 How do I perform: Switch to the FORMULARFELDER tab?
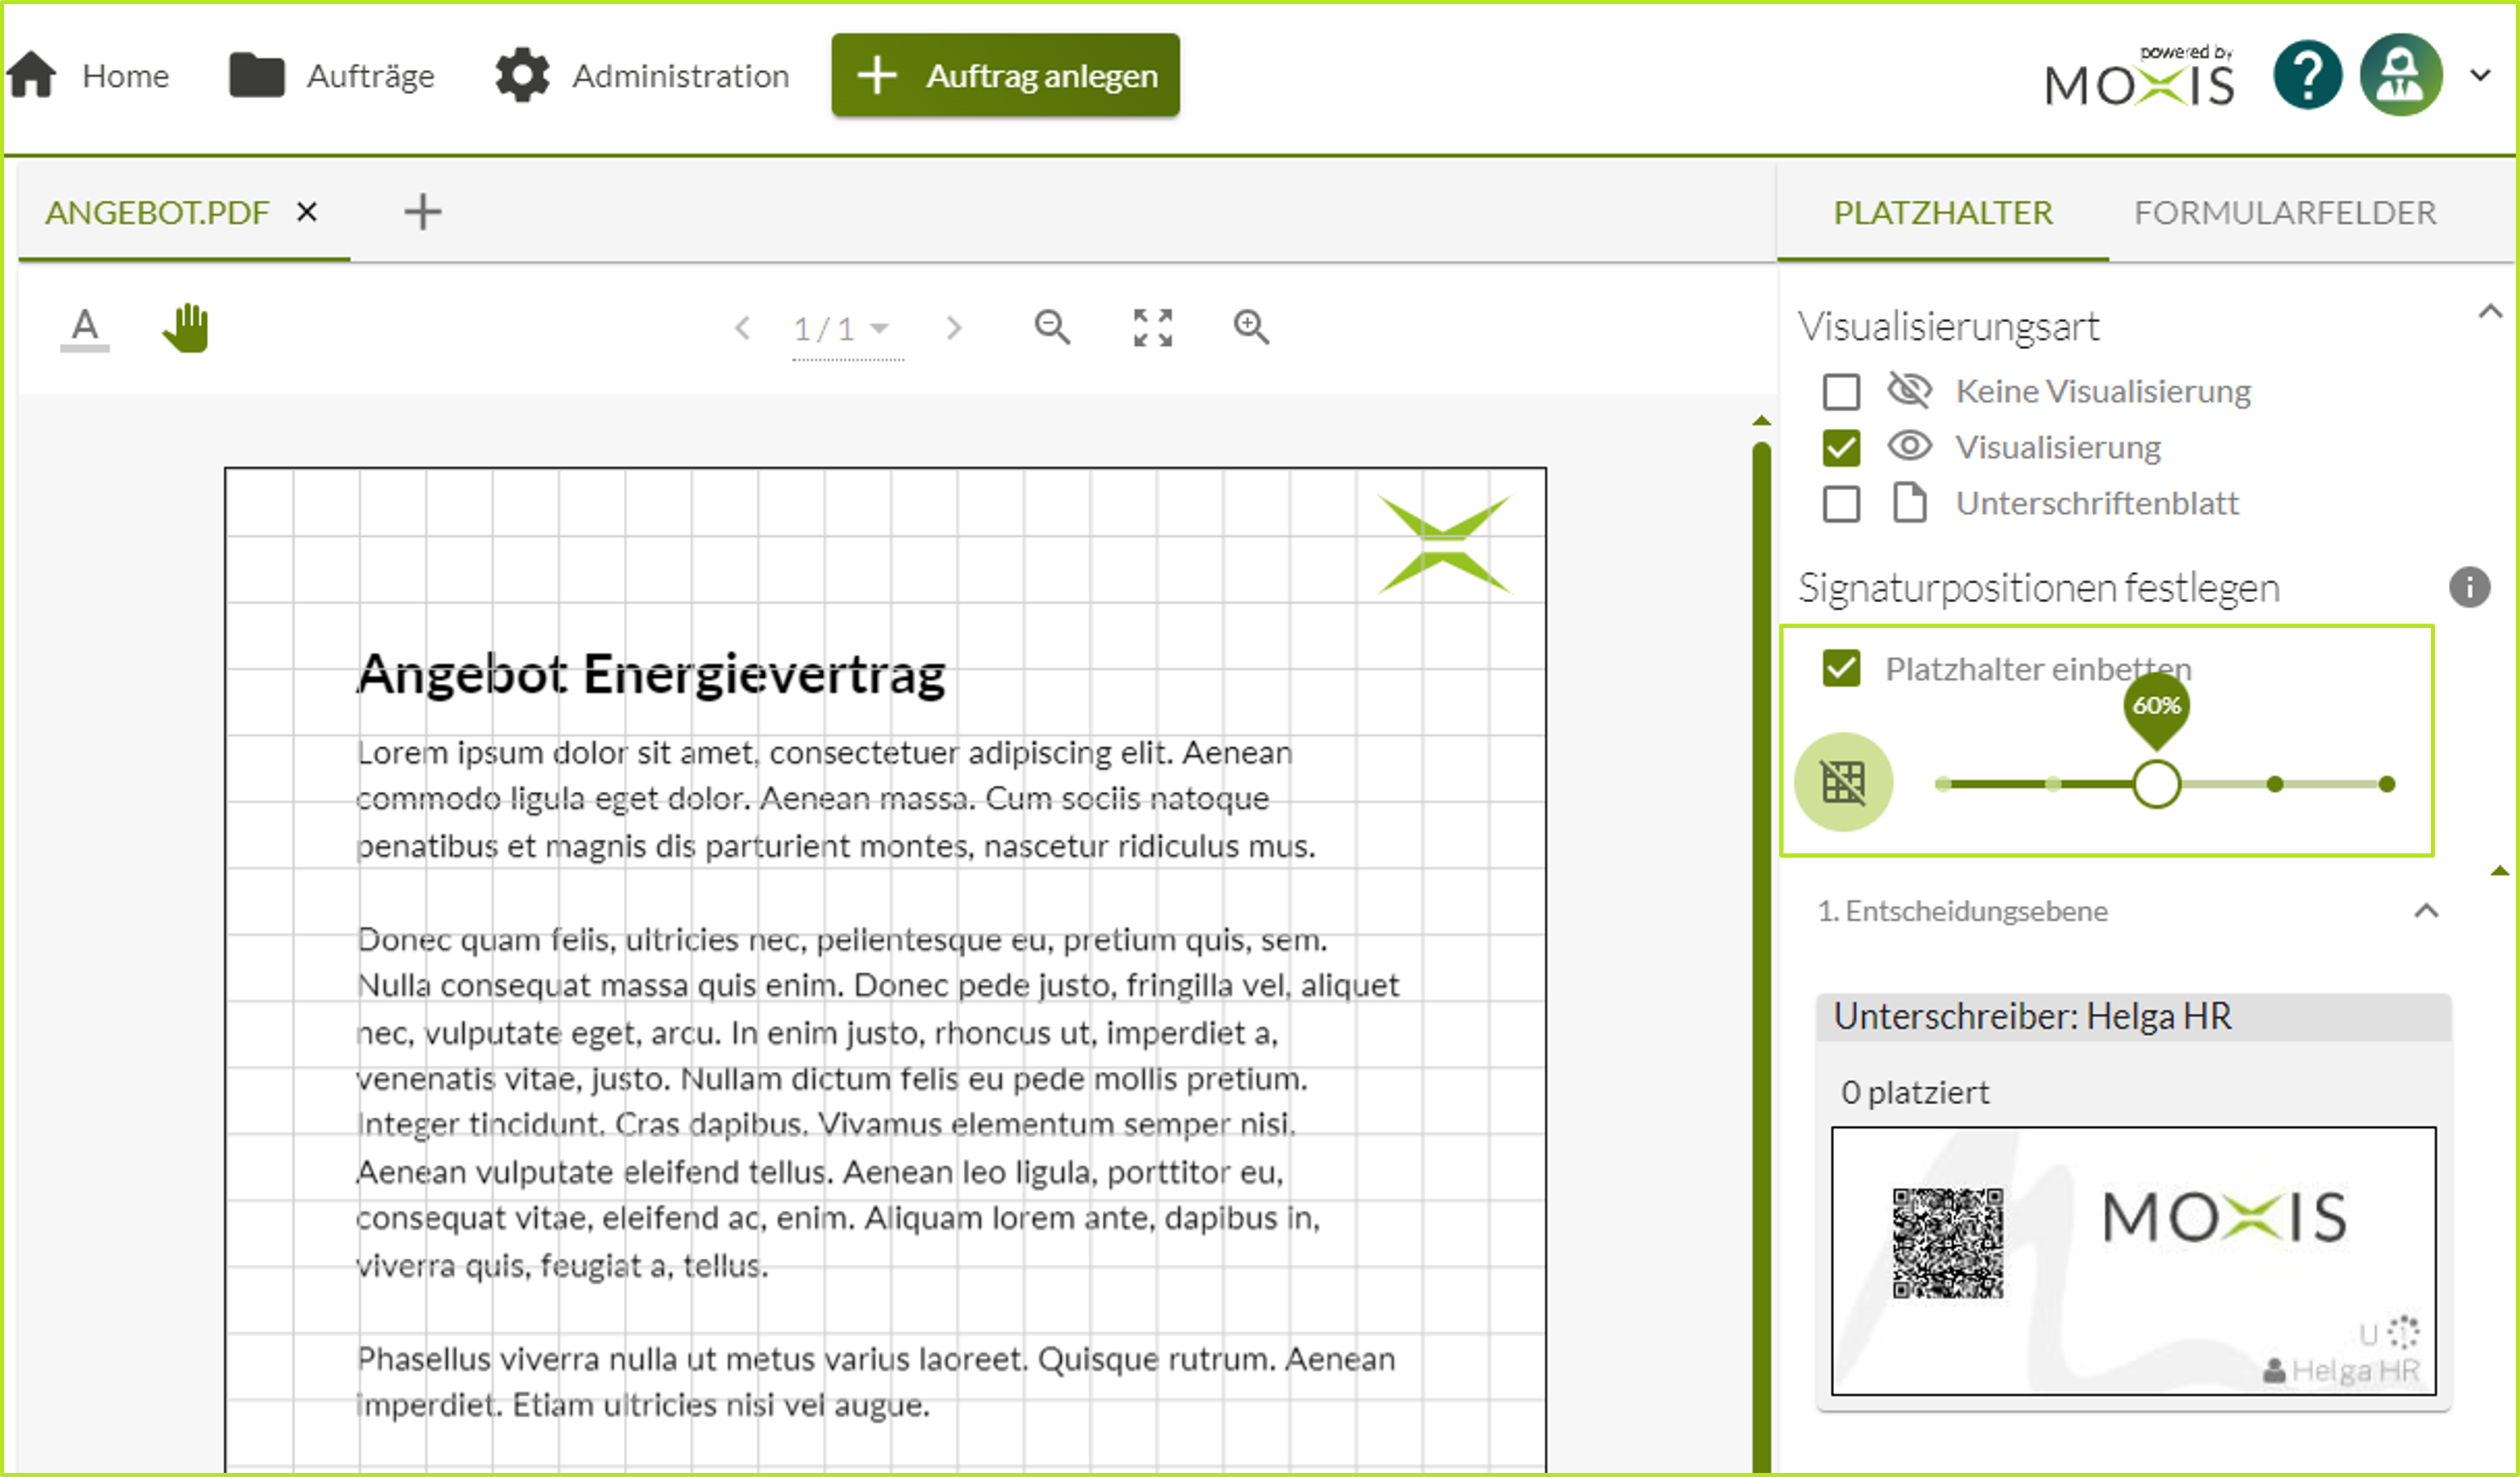tap(2284, 212)
